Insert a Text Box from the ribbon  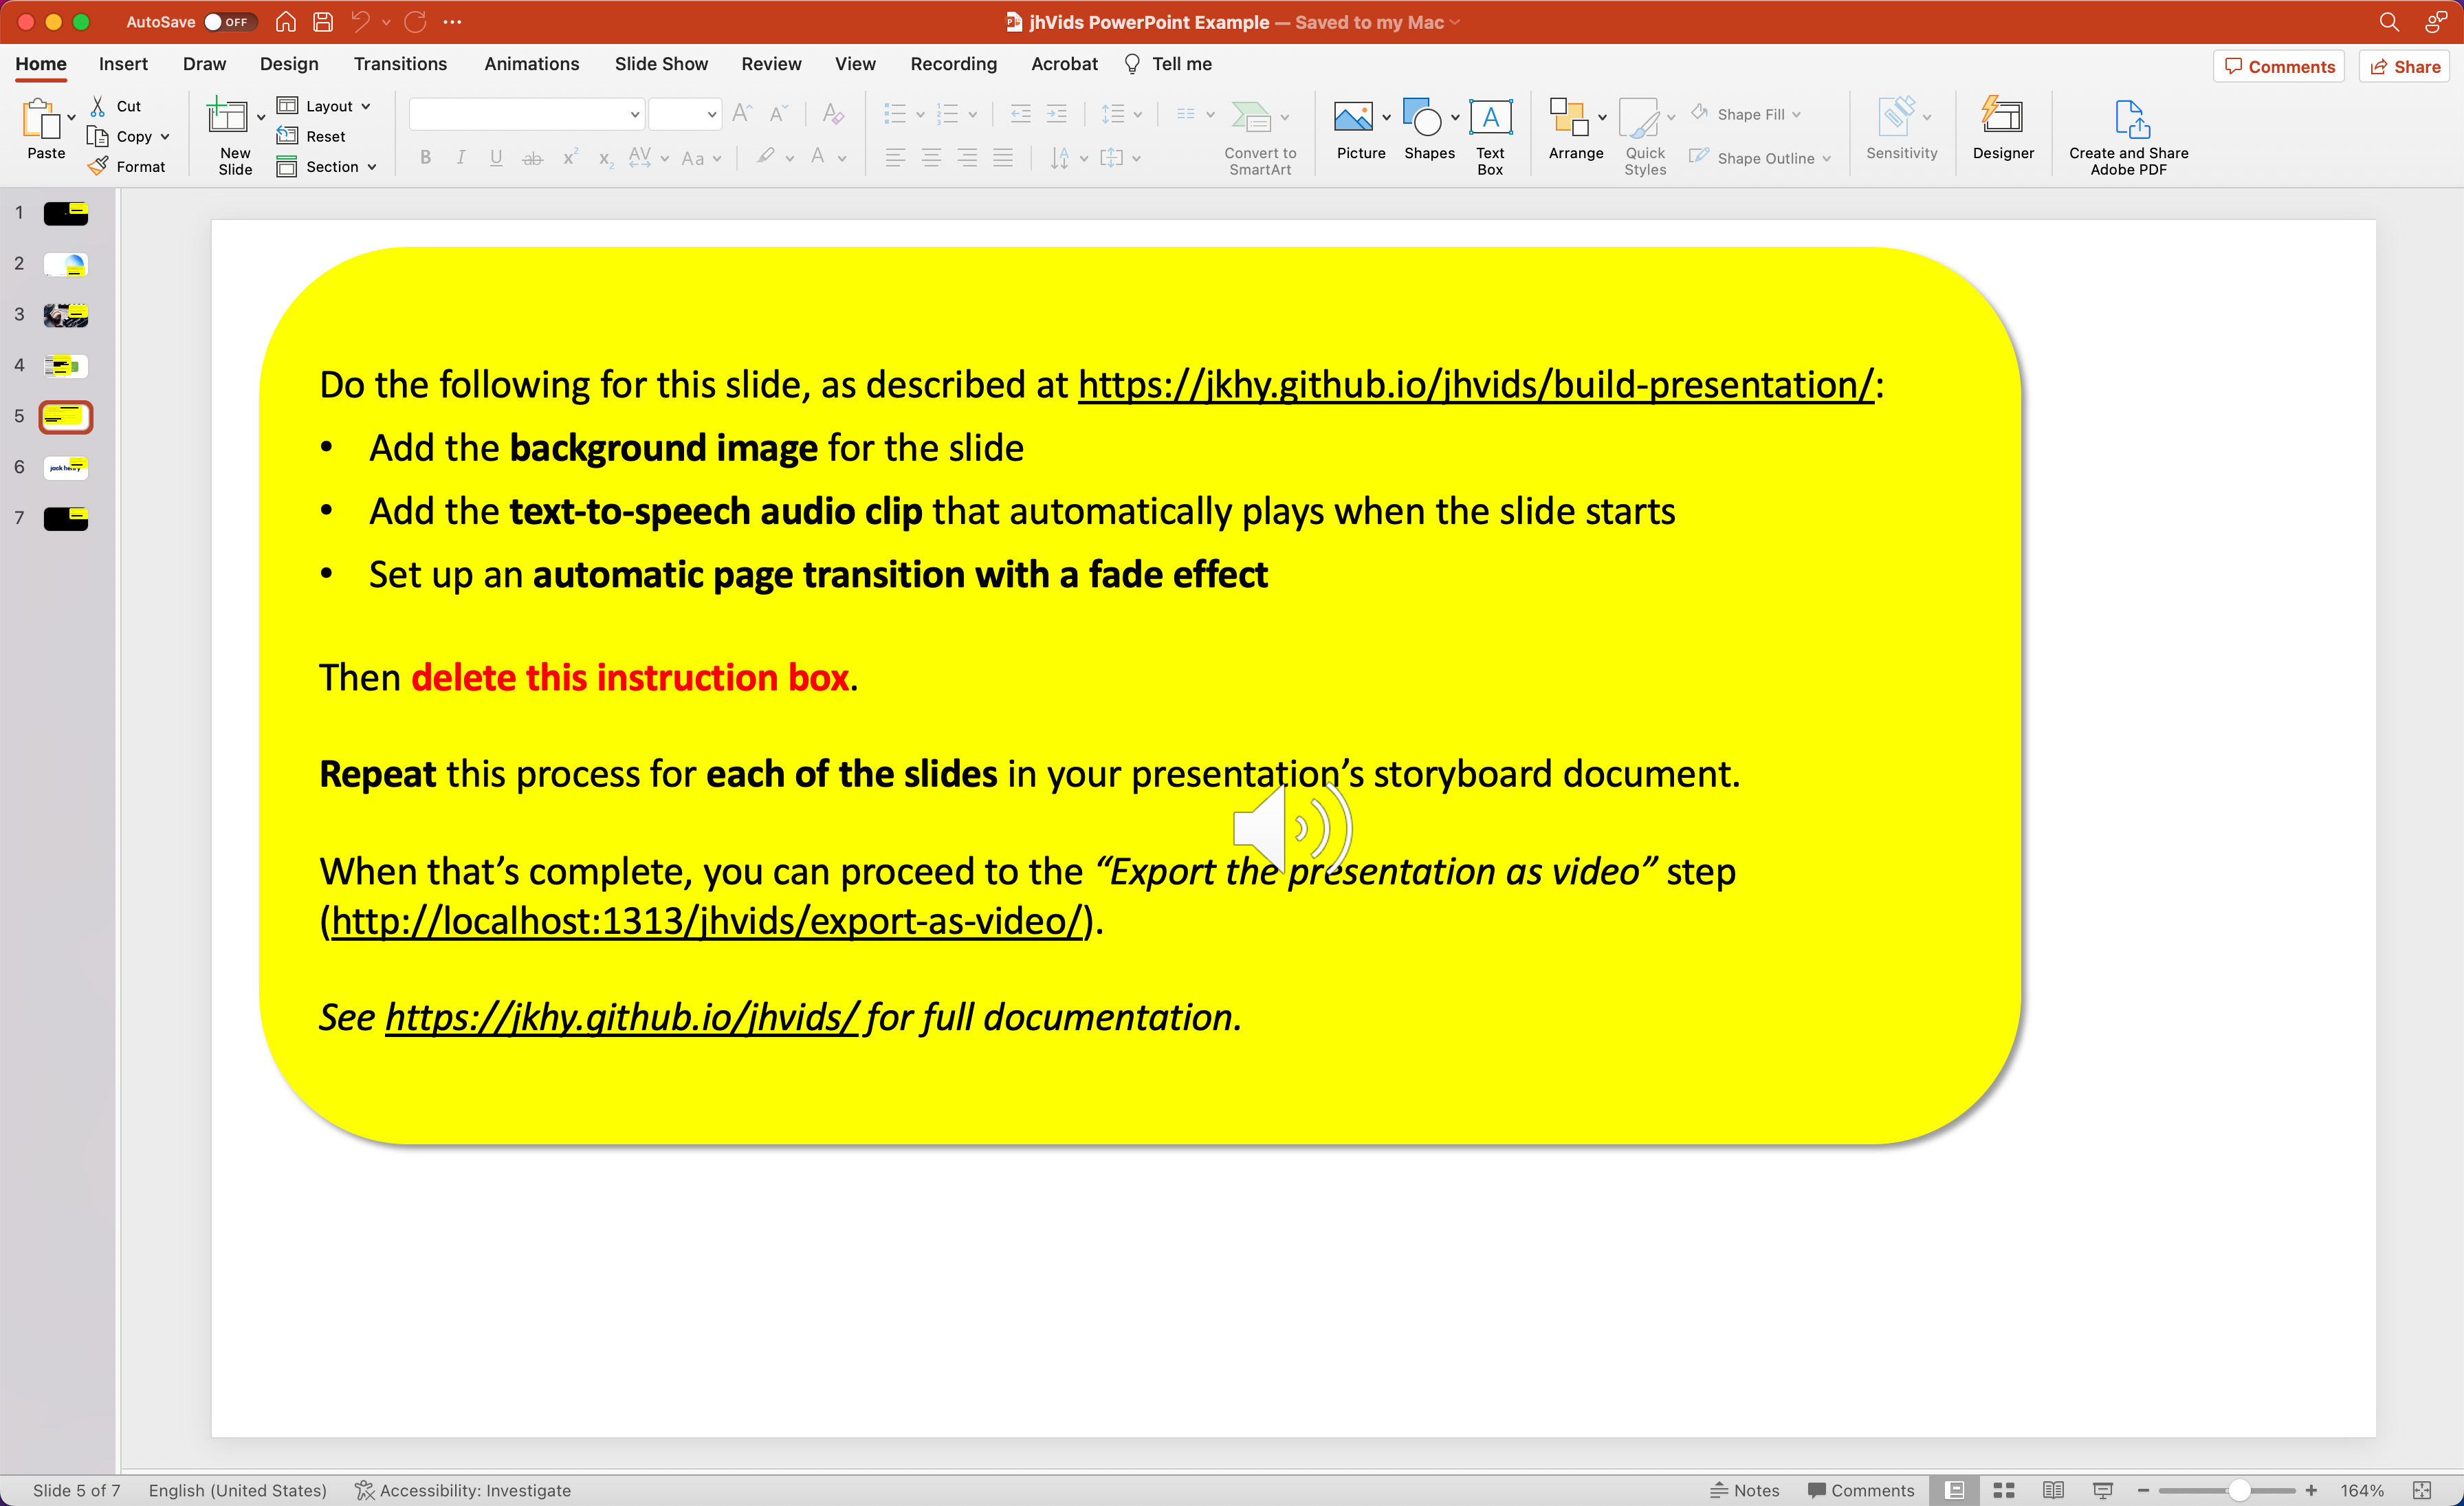pos(1489,118)
